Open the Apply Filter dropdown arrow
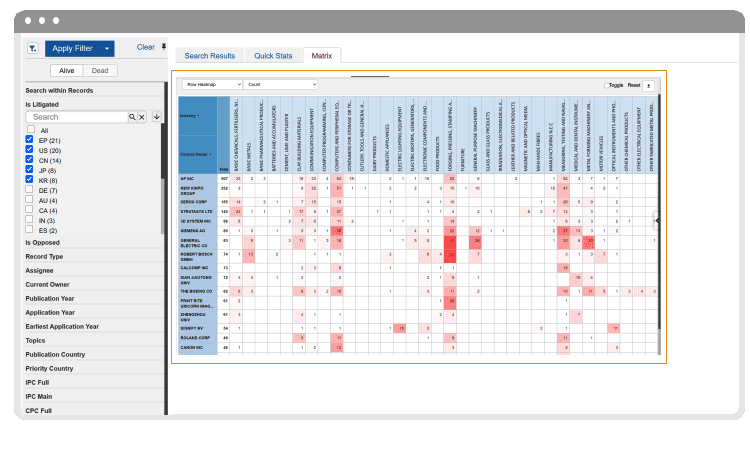750x450 pixels. tap(107, 48)
